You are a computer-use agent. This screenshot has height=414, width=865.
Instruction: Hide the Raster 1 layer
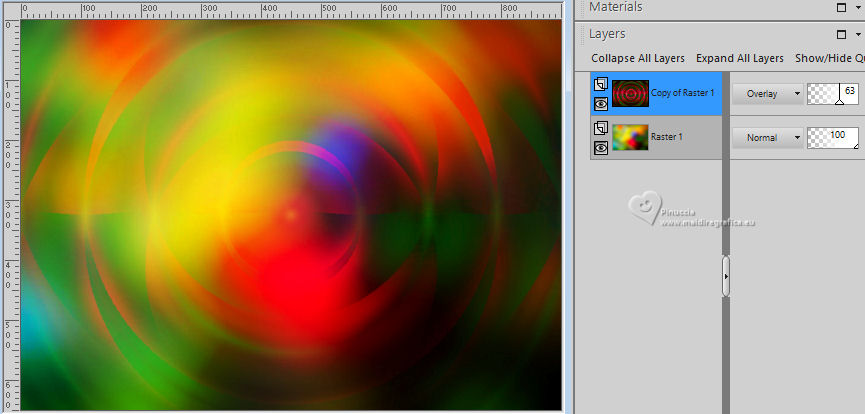point(601,147)
